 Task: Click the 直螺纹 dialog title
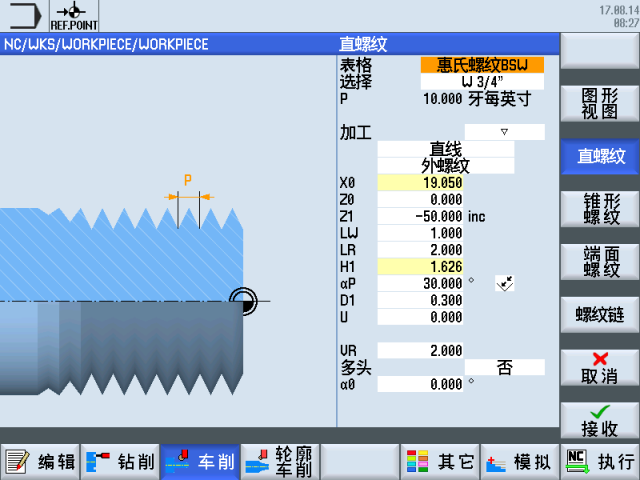coord(363,44)
